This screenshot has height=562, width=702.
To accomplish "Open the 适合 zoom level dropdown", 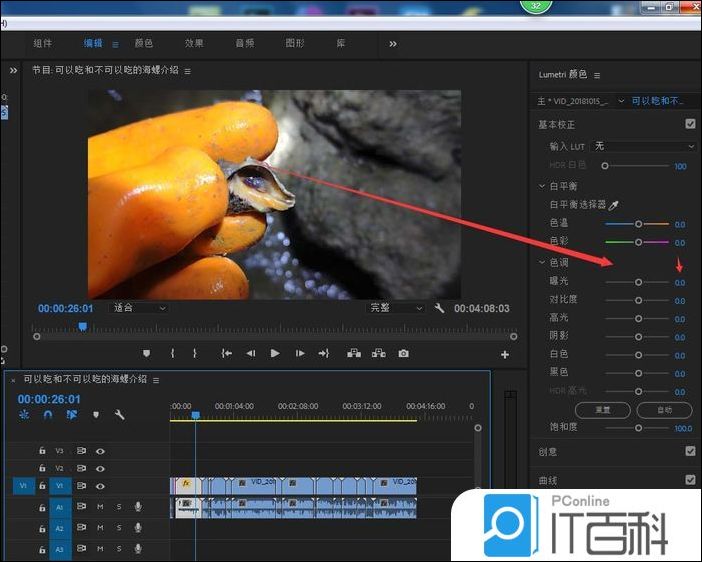I will [138, 308].
